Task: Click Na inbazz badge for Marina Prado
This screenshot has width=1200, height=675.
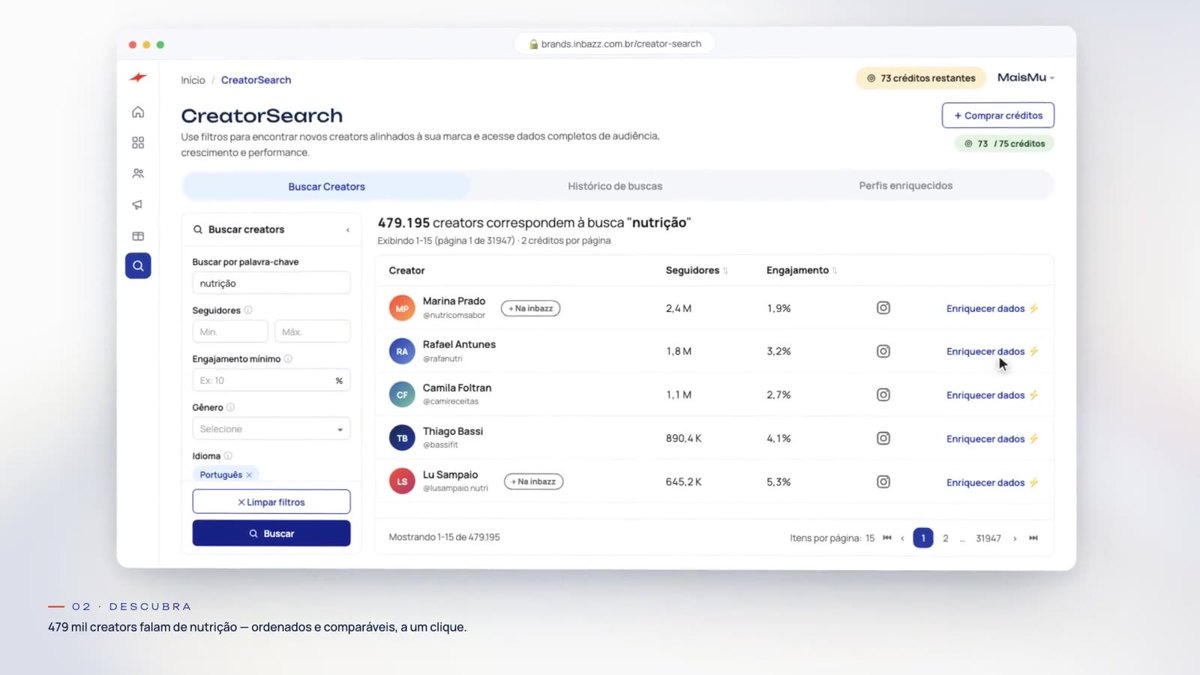Action: (x=530, y=308)
